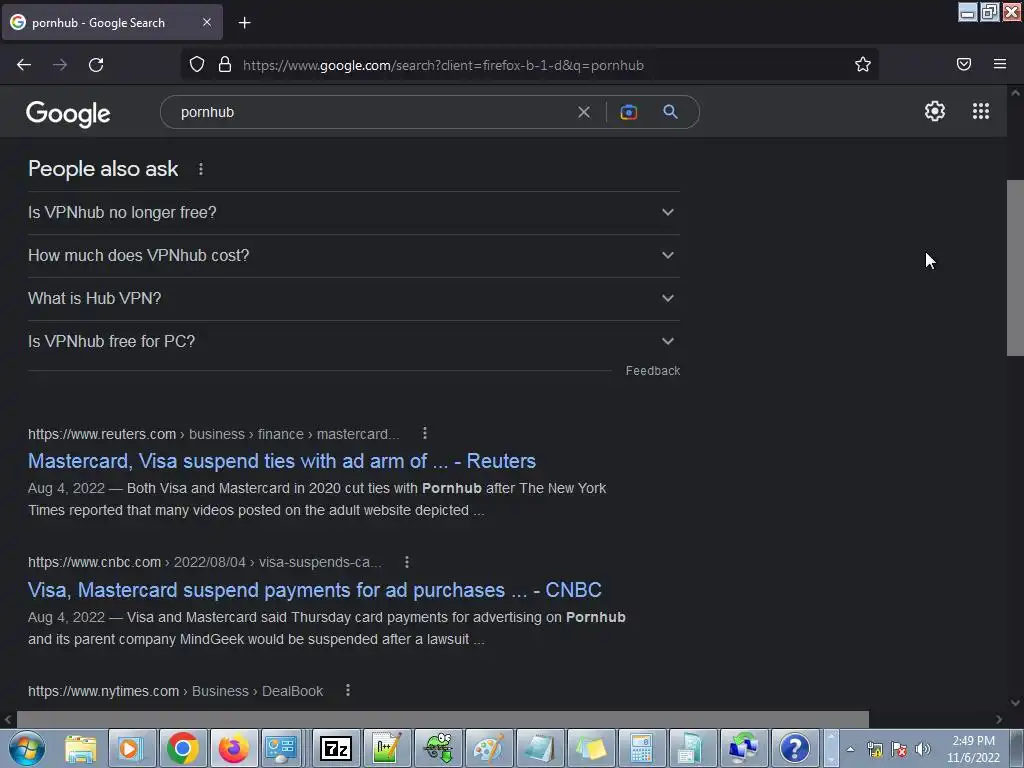Viewport: 1024px width, 768px height.
Task: Click the address bar URL
Action: (443, 65)
